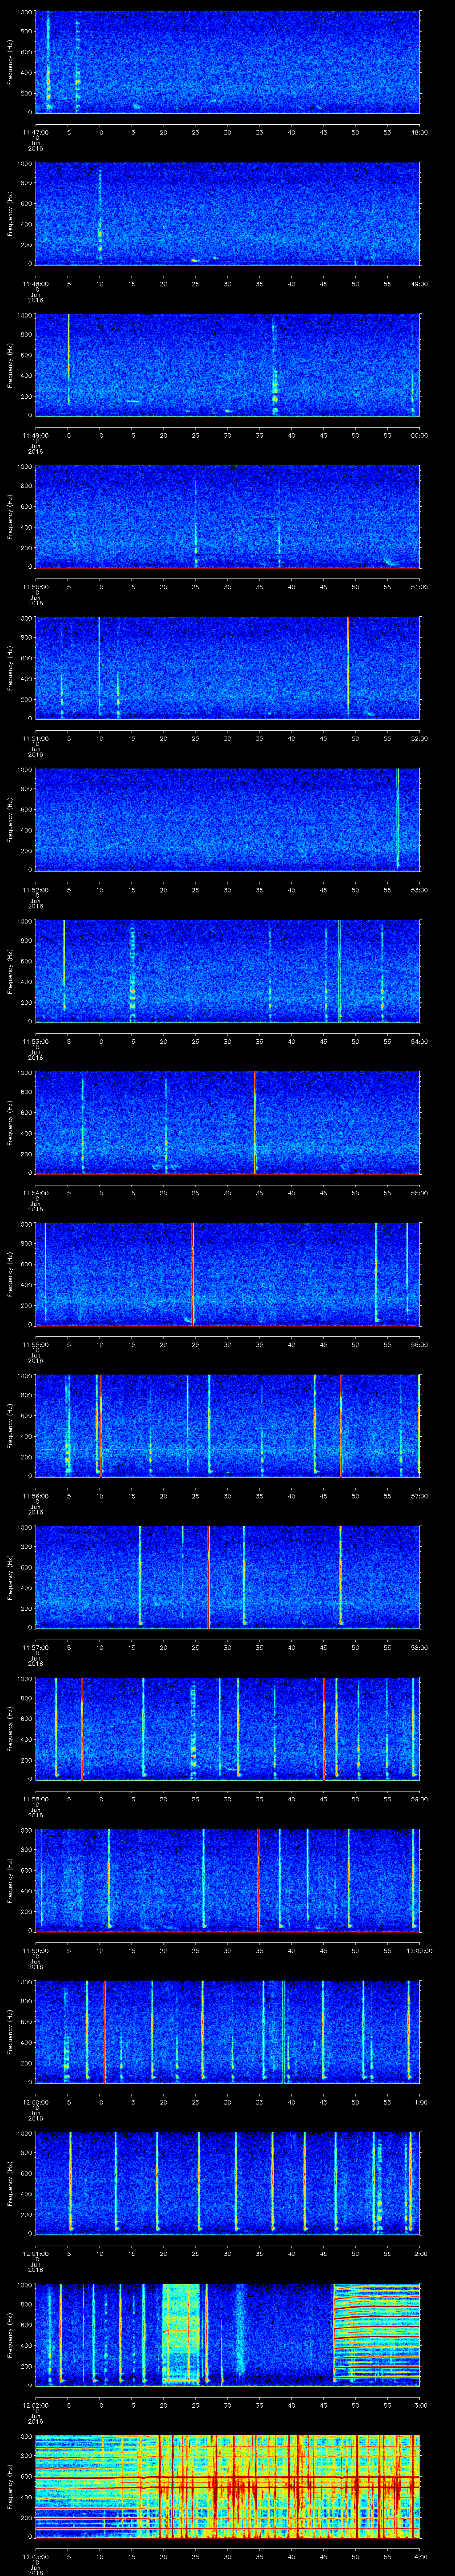Click the 56:00 end time label
The width and height of the screenshot is (455, 2576).
(x=419, y=1344)
